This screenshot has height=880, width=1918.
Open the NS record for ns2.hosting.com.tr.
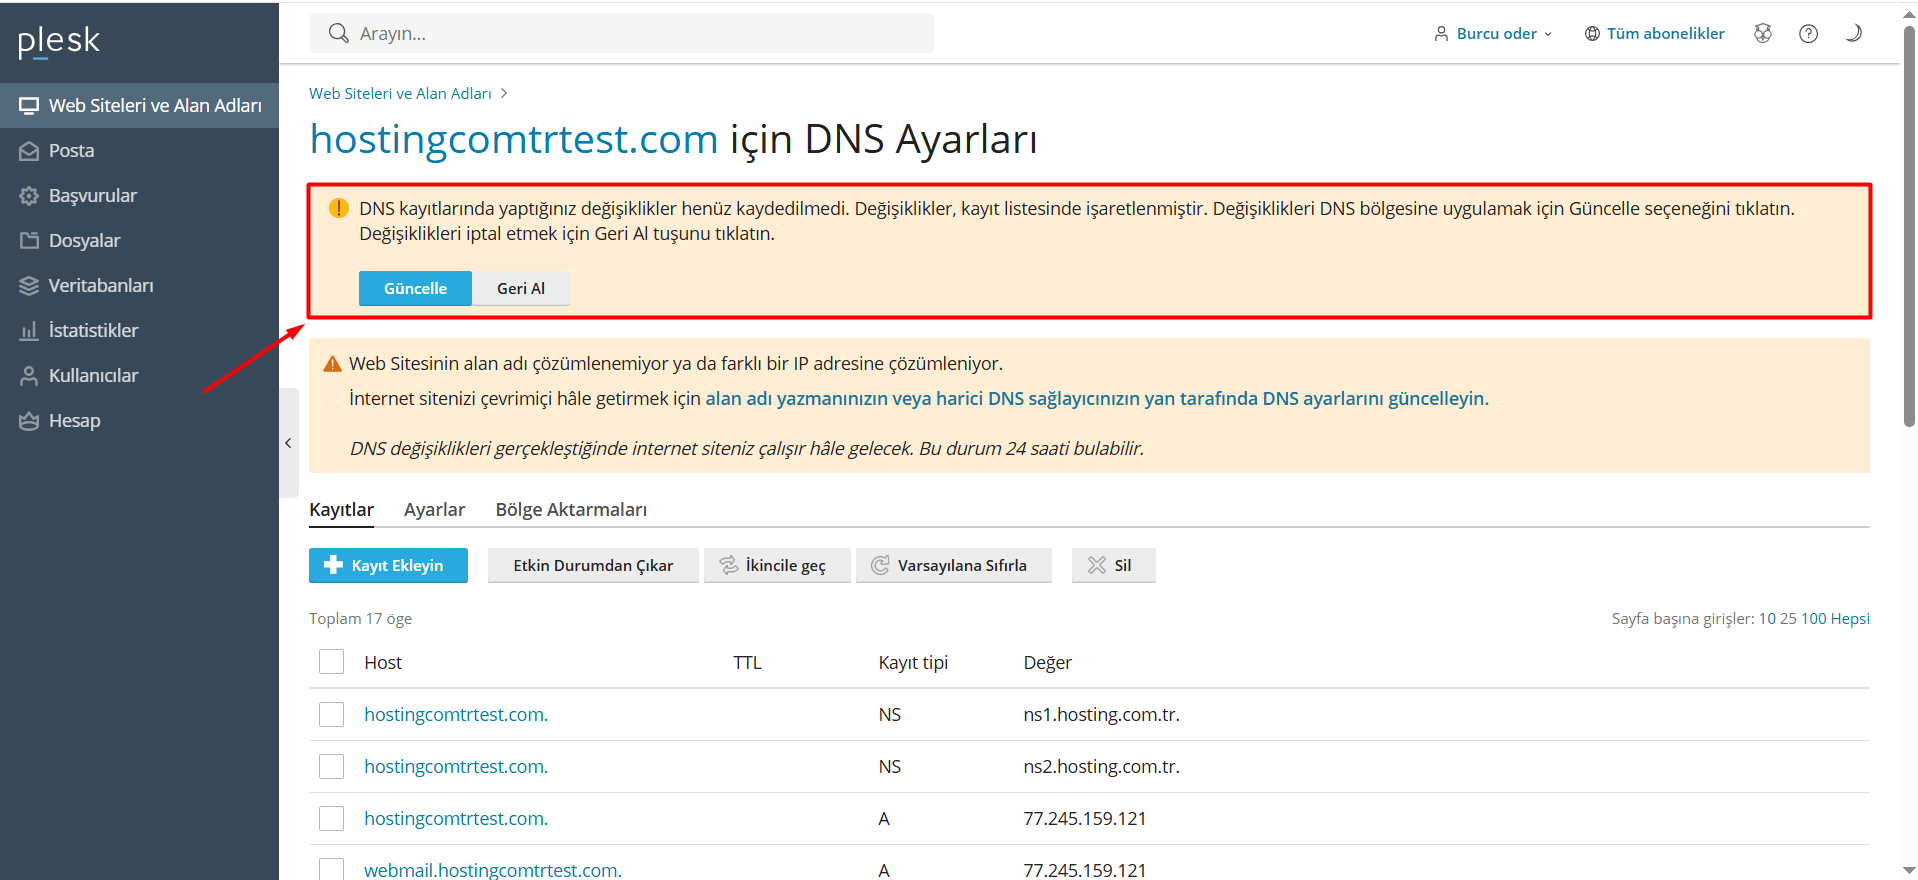tap(456, 766)
